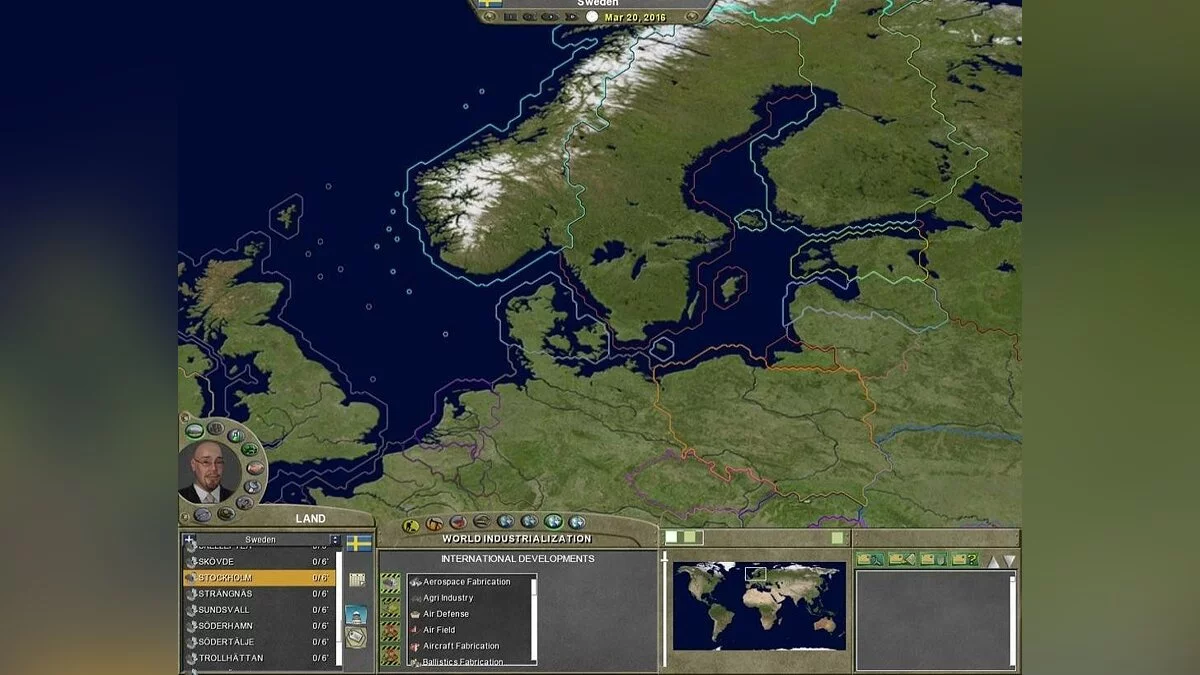Select SÖDERHAMN in the city list
Viewport: 1200px width, 675px height.
coord(259,626)
